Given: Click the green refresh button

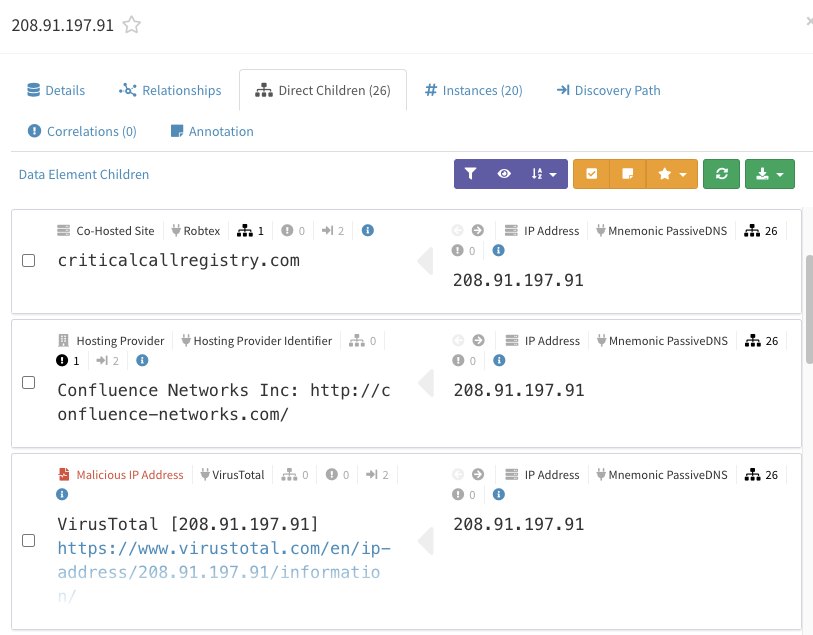Looking at the screenshot, I should [721, 174].
